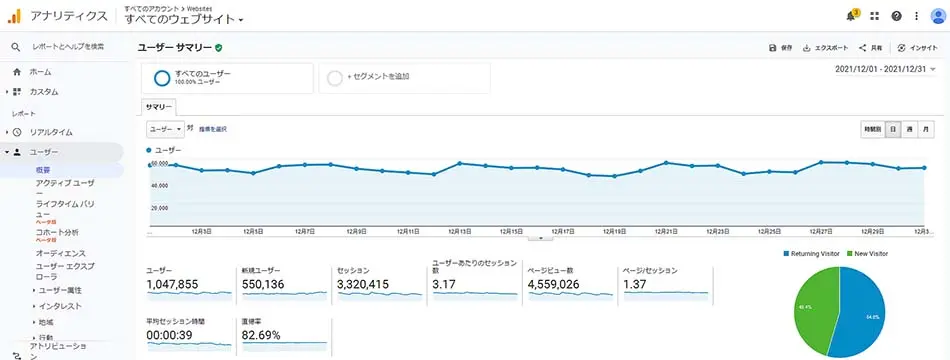This screenshot has height=360, width=950.
Task: Switch chart granularity to 週
Action: pos(909,129)
